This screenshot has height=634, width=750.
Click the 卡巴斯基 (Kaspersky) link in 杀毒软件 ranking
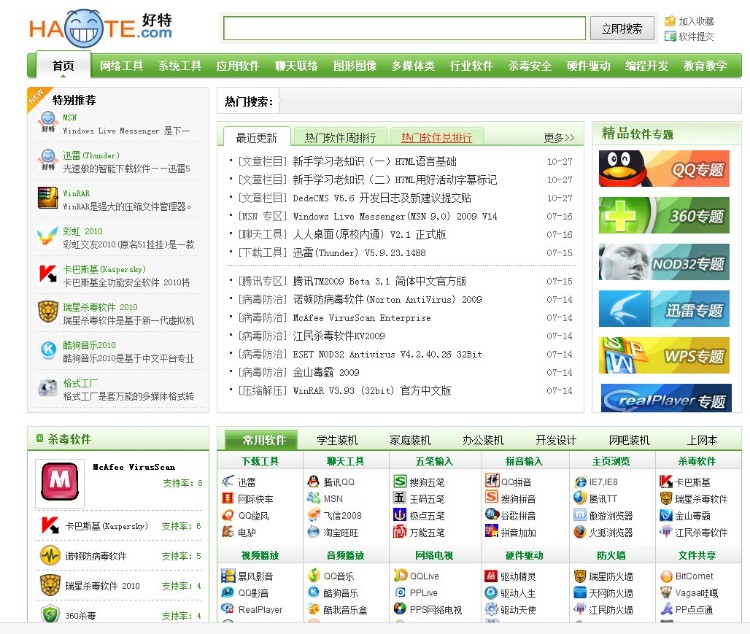(x=107, y=526)
